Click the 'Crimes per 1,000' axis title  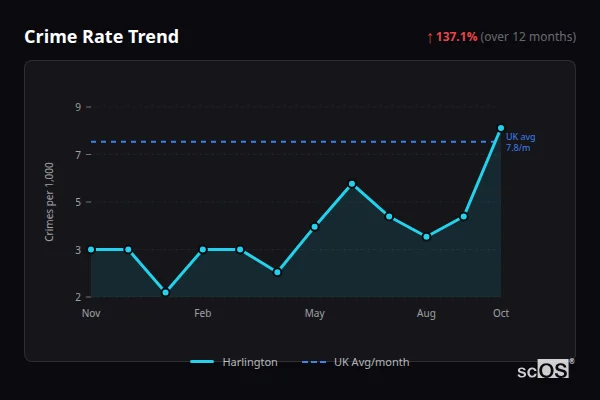[49, 202]
